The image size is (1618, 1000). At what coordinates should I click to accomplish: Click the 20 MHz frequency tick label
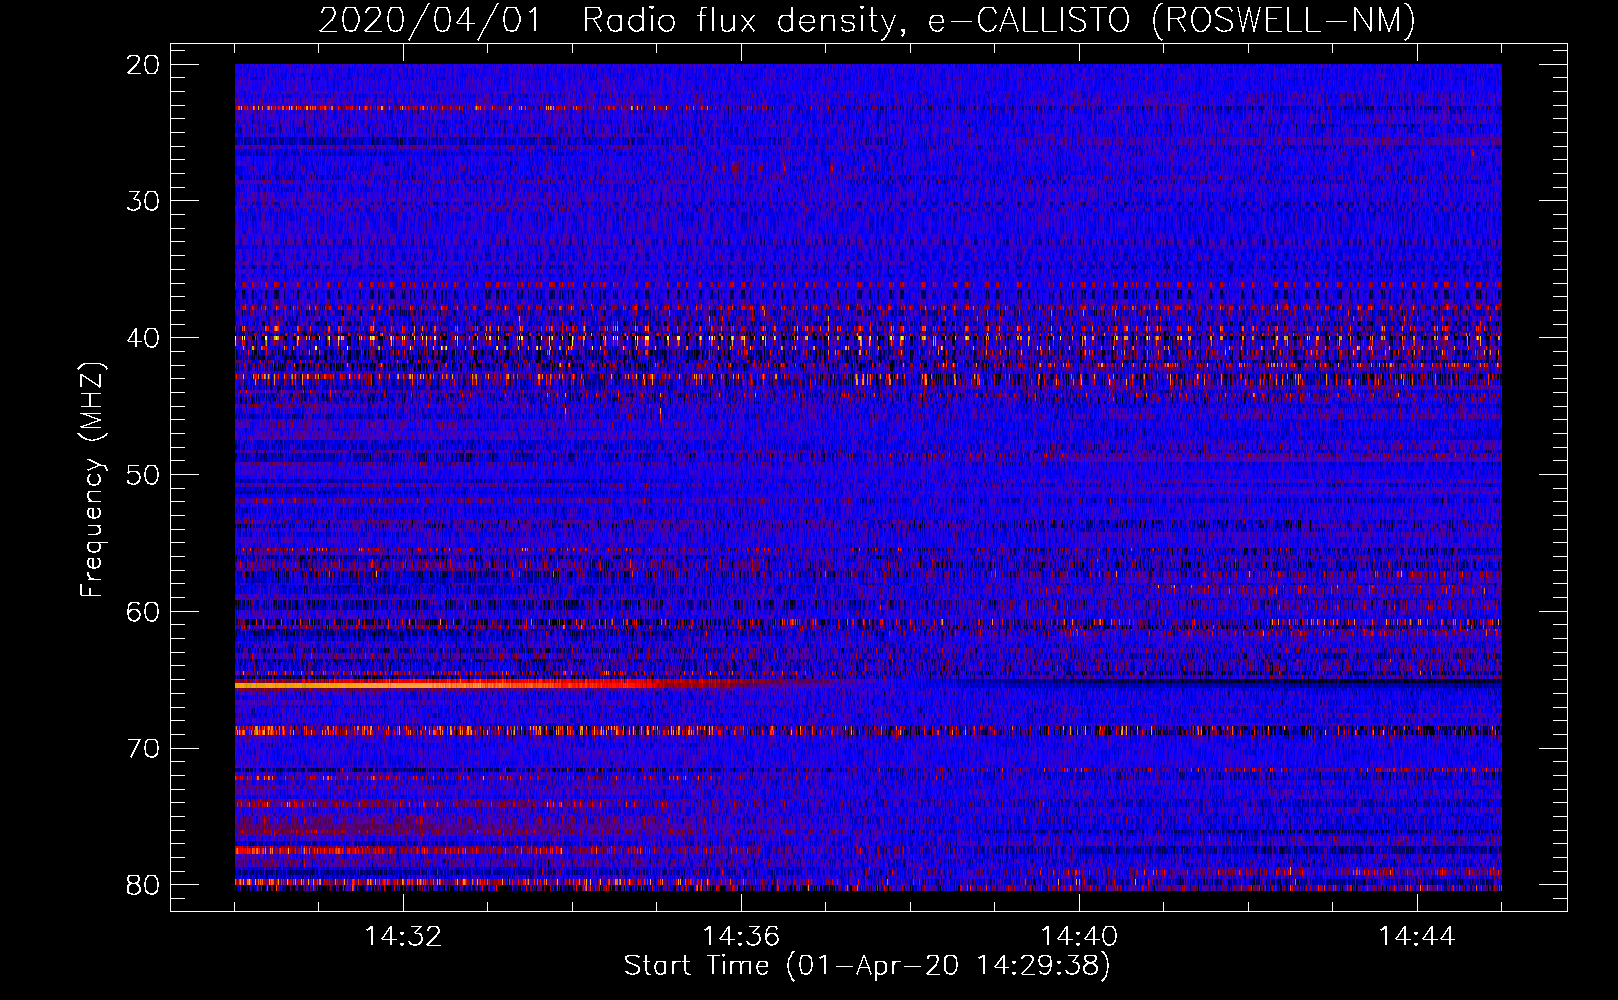tap(144, 65)
